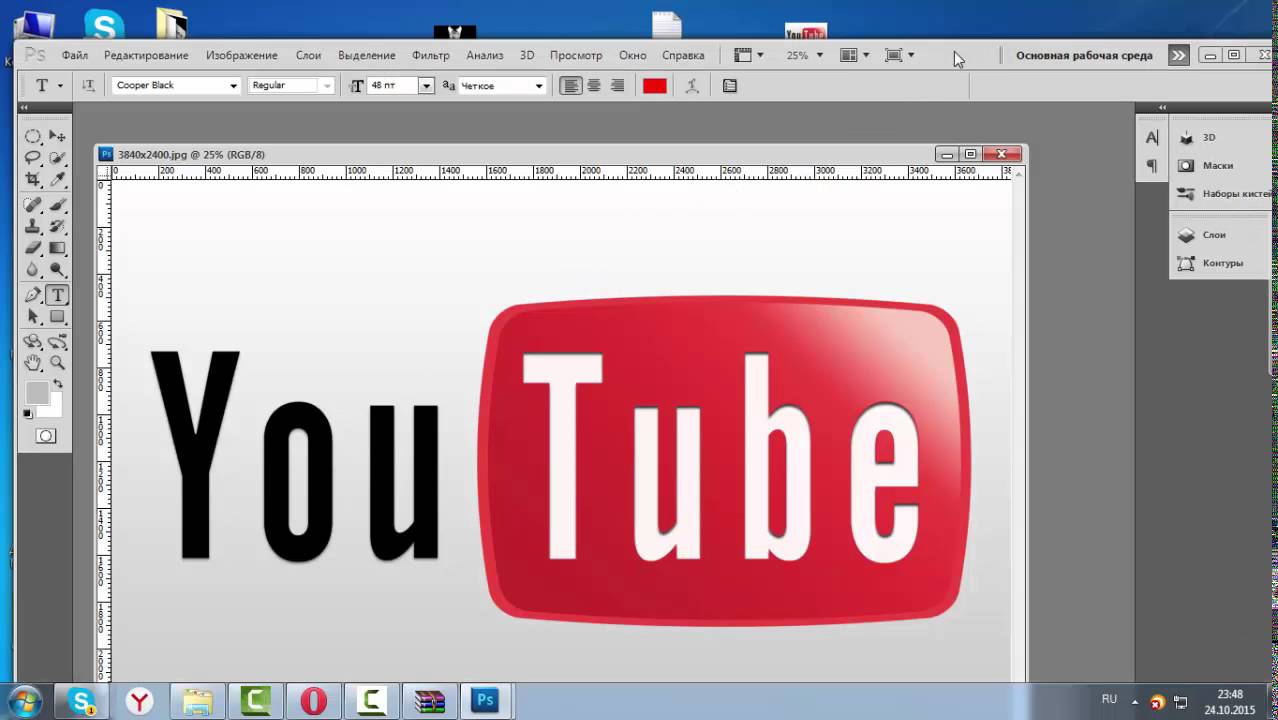The width and height of the screenshot is (1278, 720).
Task: Select the Dodge tool
Action: coord(58,270)
